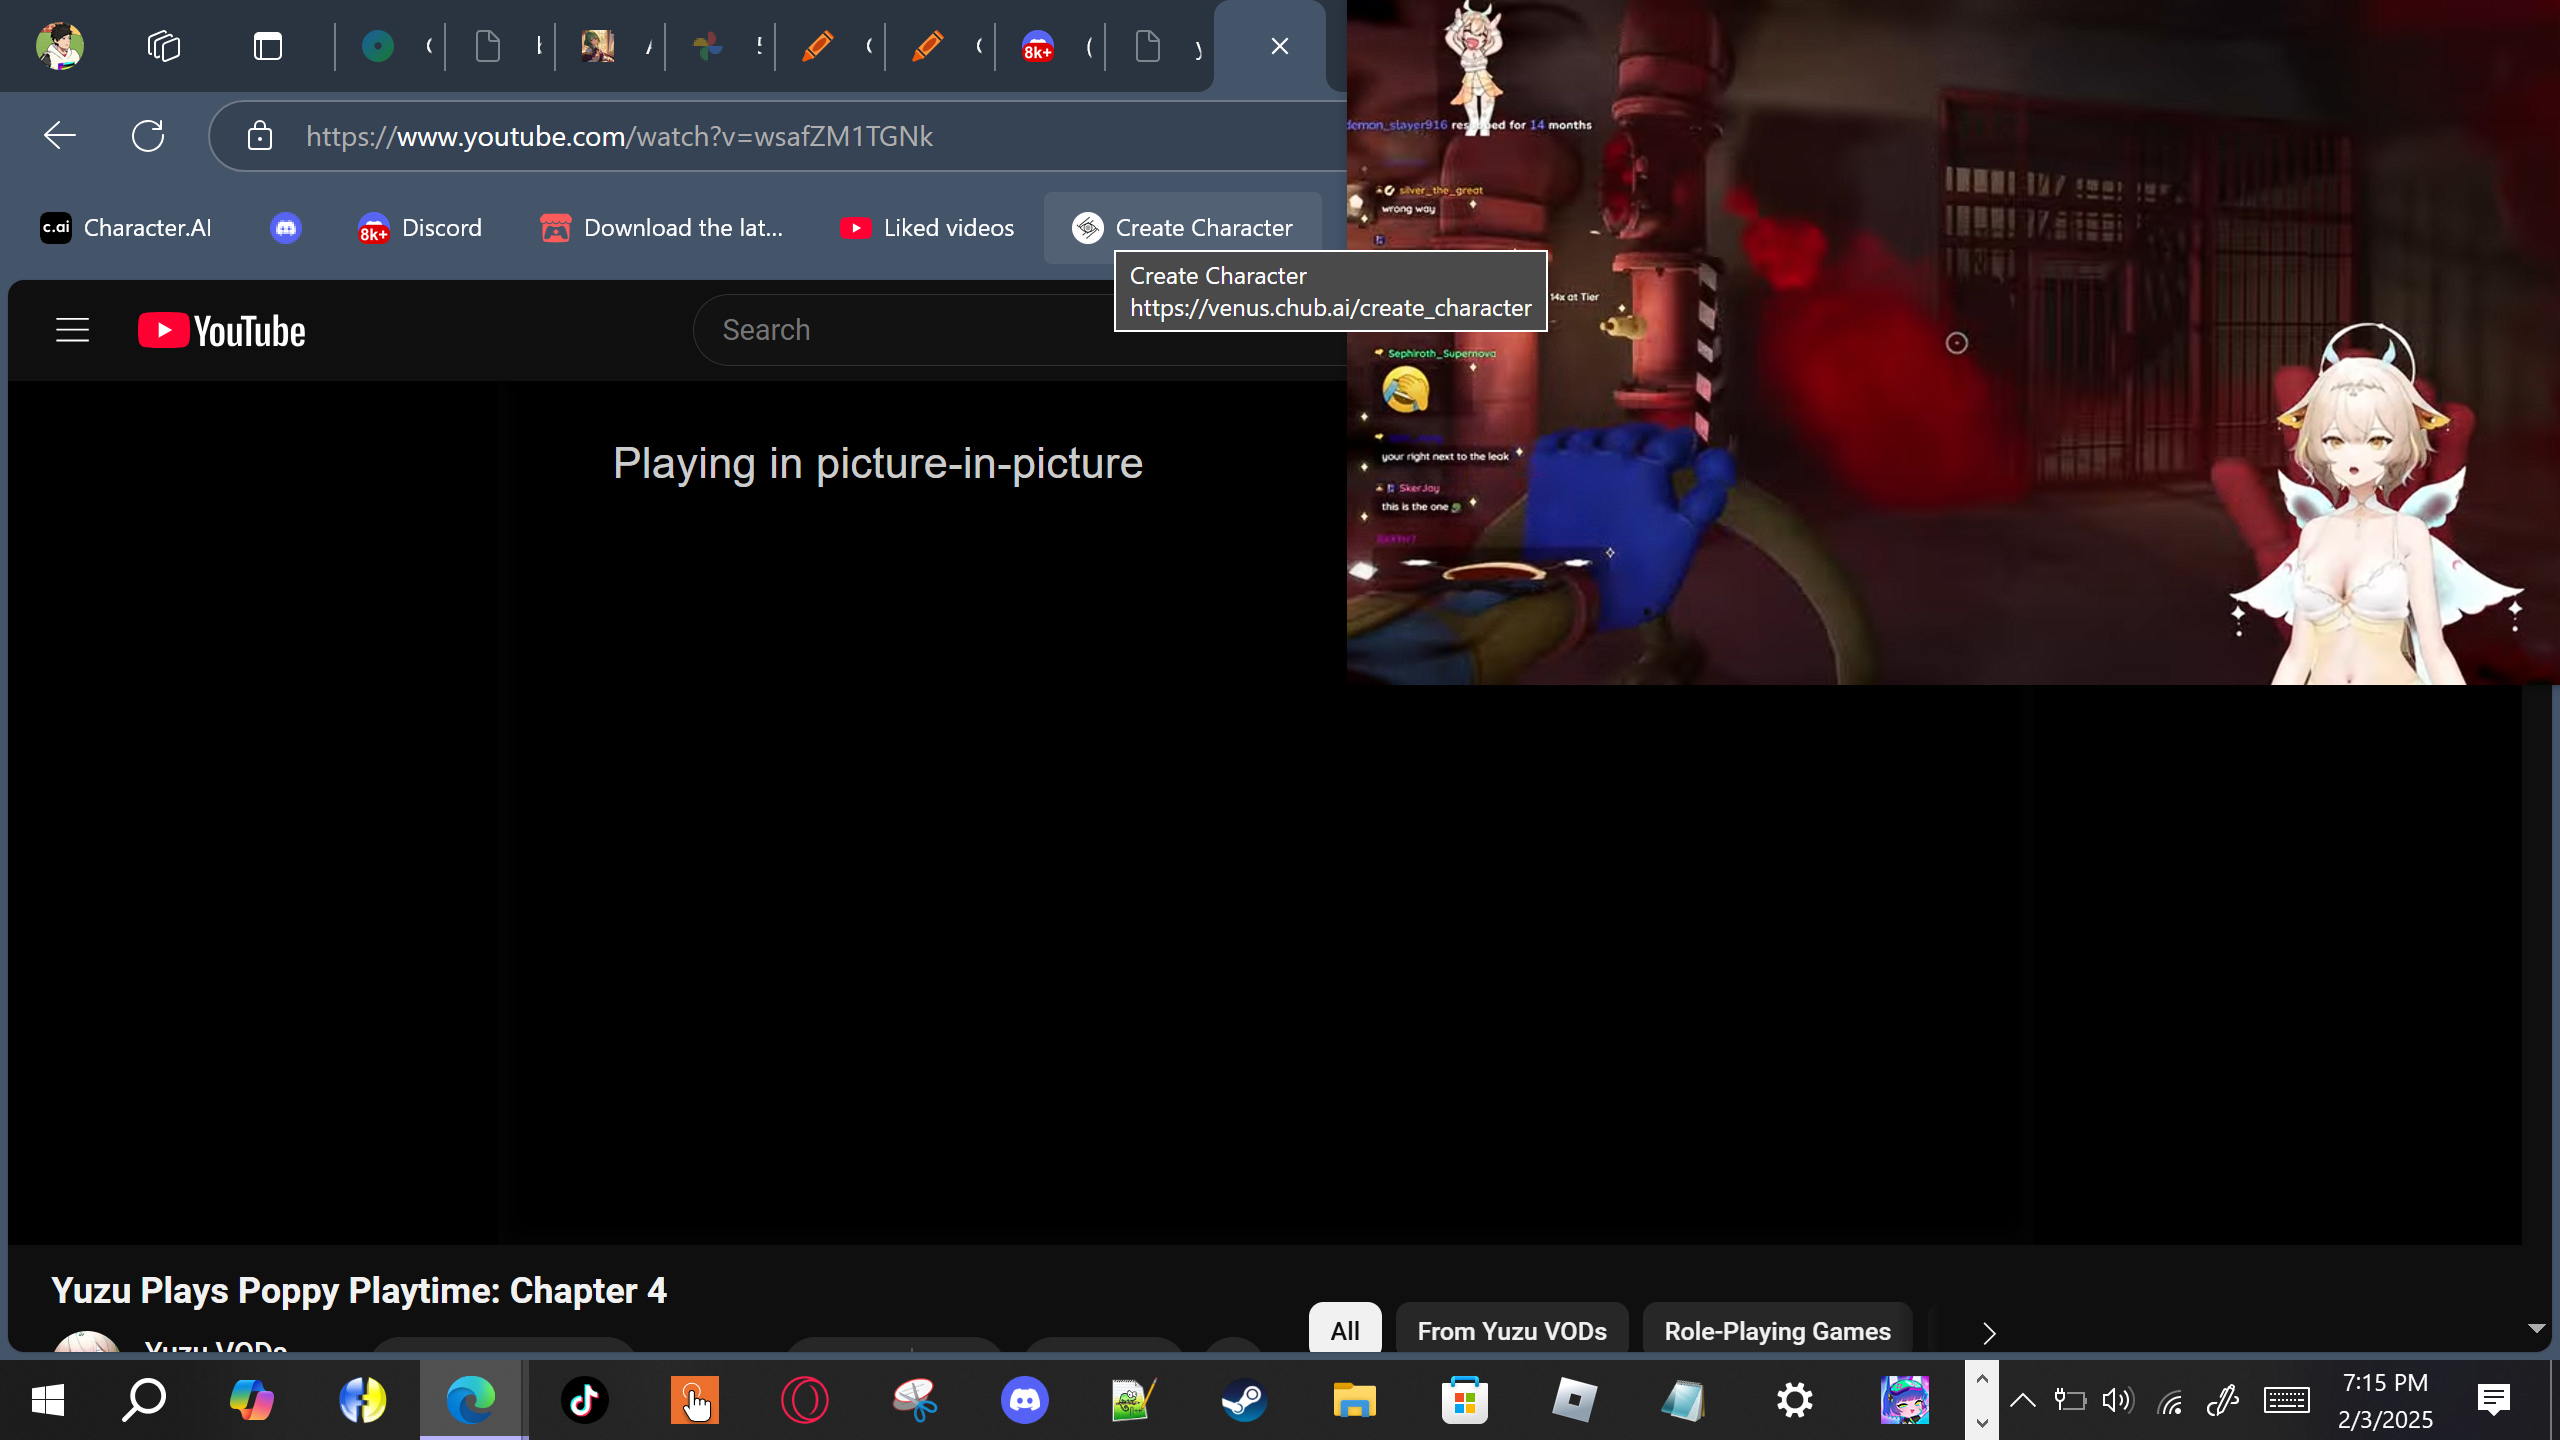This screenshot has width=2560, height=1440.
Task: Switch to the Google Photos pinwheel tab
Action: (708, 46)
